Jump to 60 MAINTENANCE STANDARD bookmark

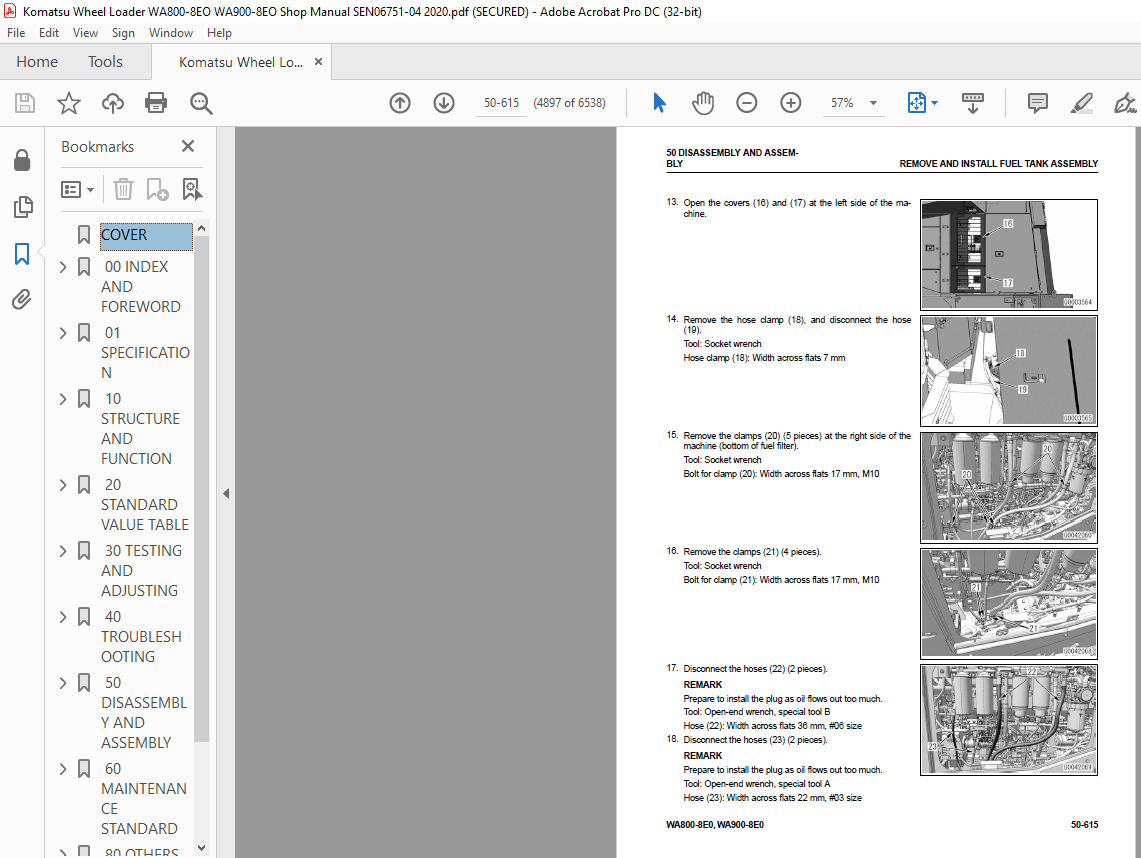pos(143,798)
